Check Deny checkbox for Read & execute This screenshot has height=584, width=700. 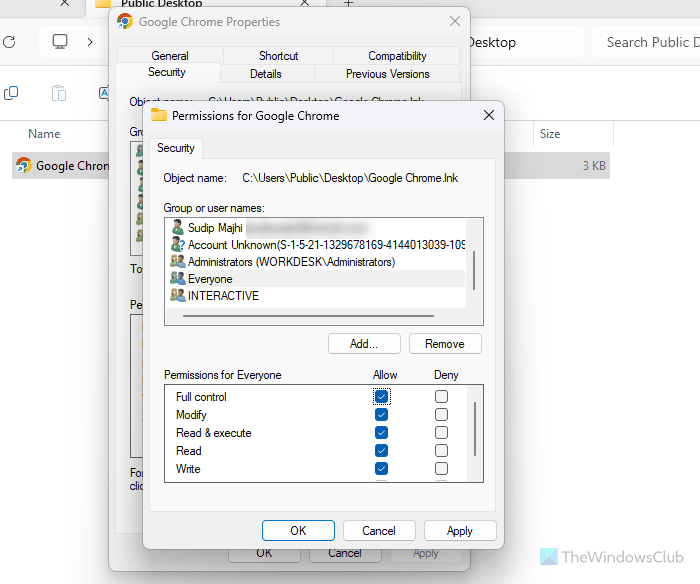[442, 433]
